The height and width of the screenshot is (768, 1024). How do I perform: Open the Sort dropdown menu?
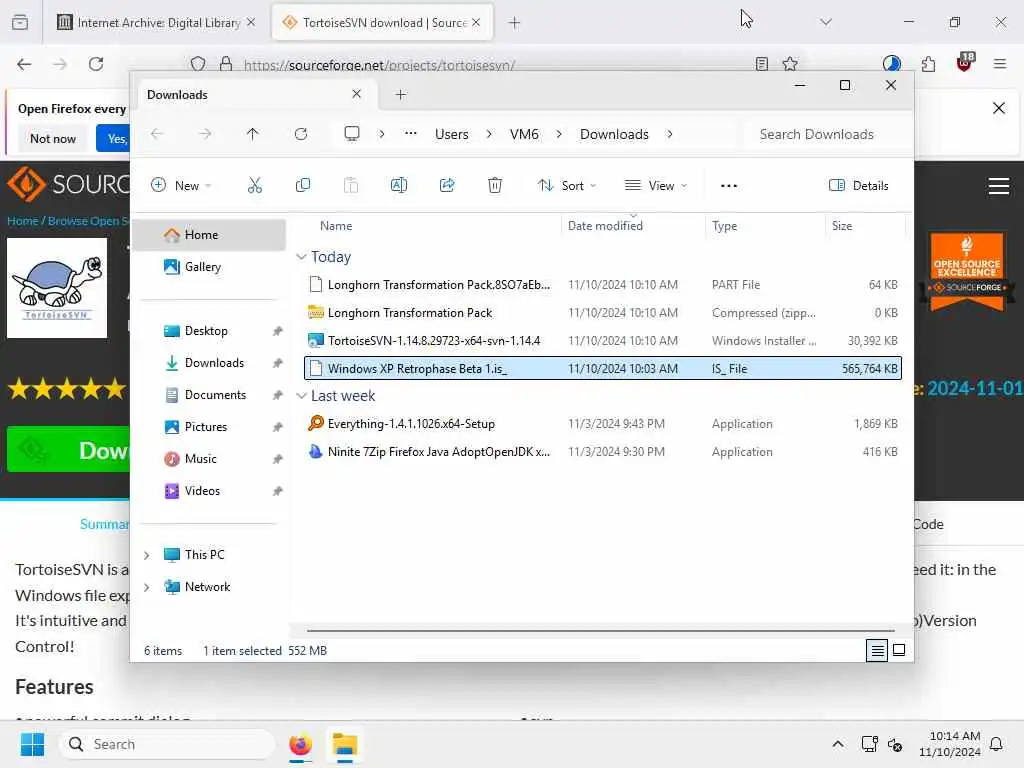point(567,185)
